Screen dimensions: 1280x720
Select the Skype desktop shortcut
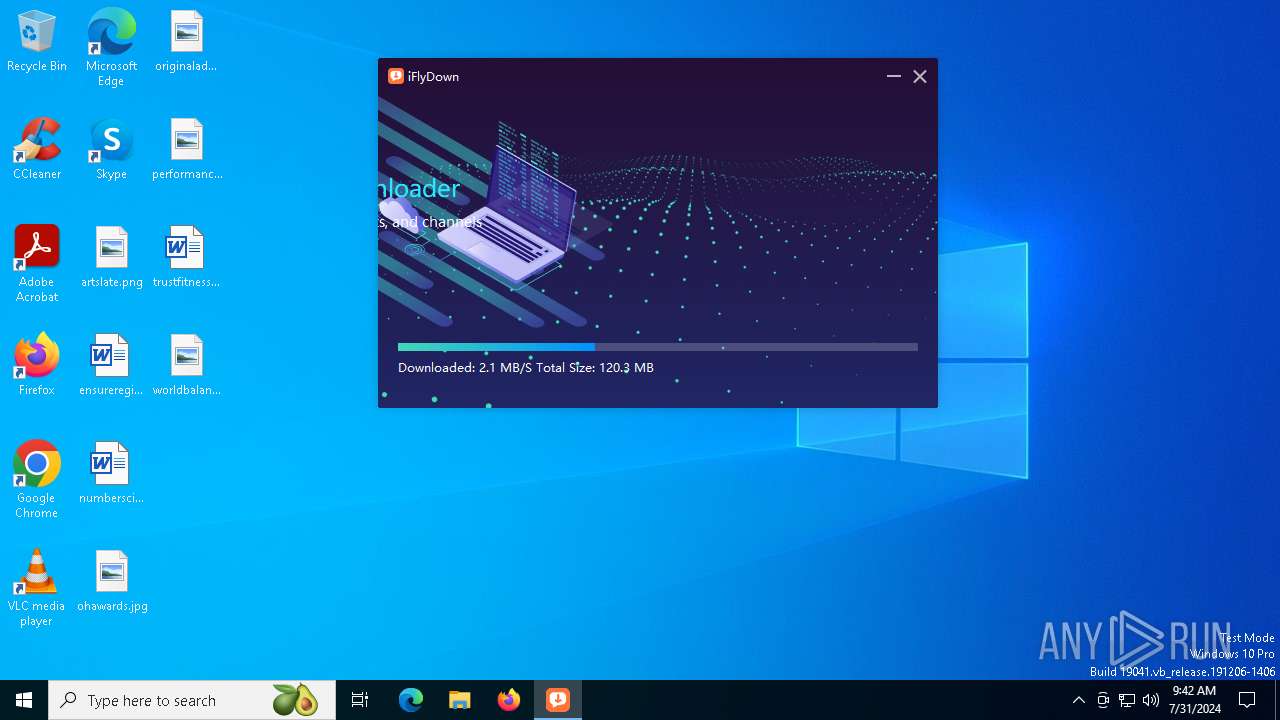pos(111,150)
